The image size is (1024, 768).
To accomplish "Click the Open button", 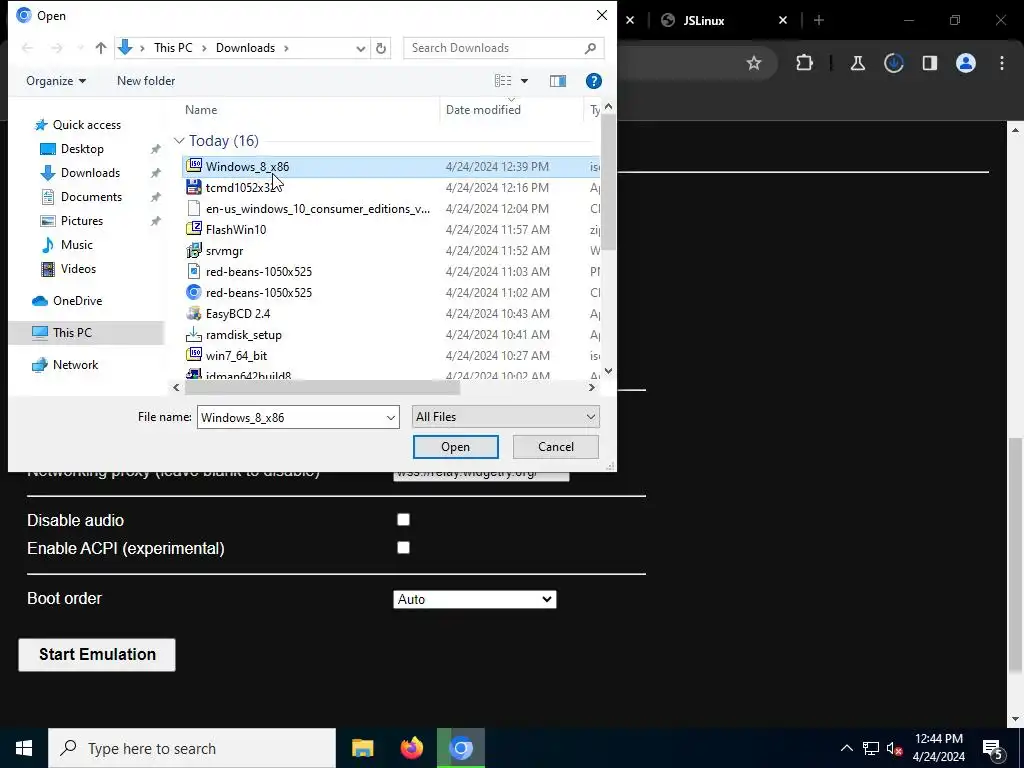I will click(x=455, y=447).
